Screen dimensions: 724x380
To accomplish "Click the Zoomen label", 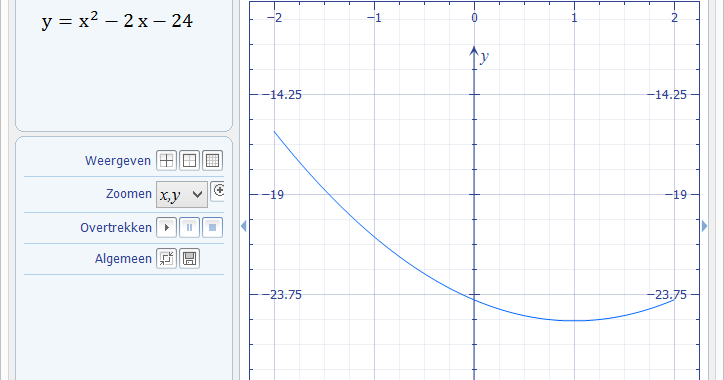I will pos(129,194).
